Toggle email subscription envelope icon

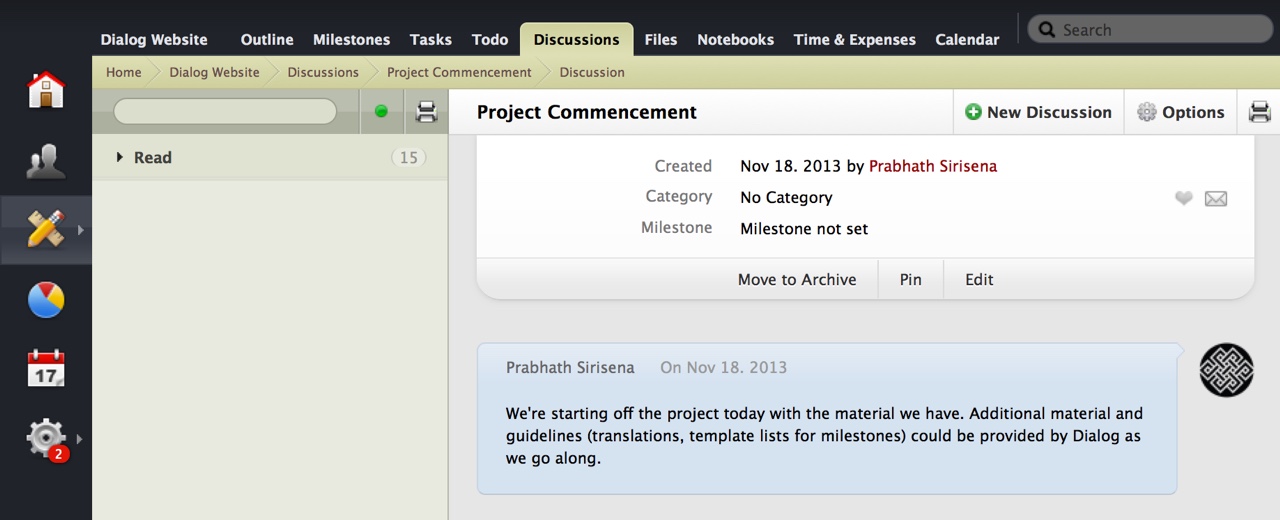(1216, 198)
